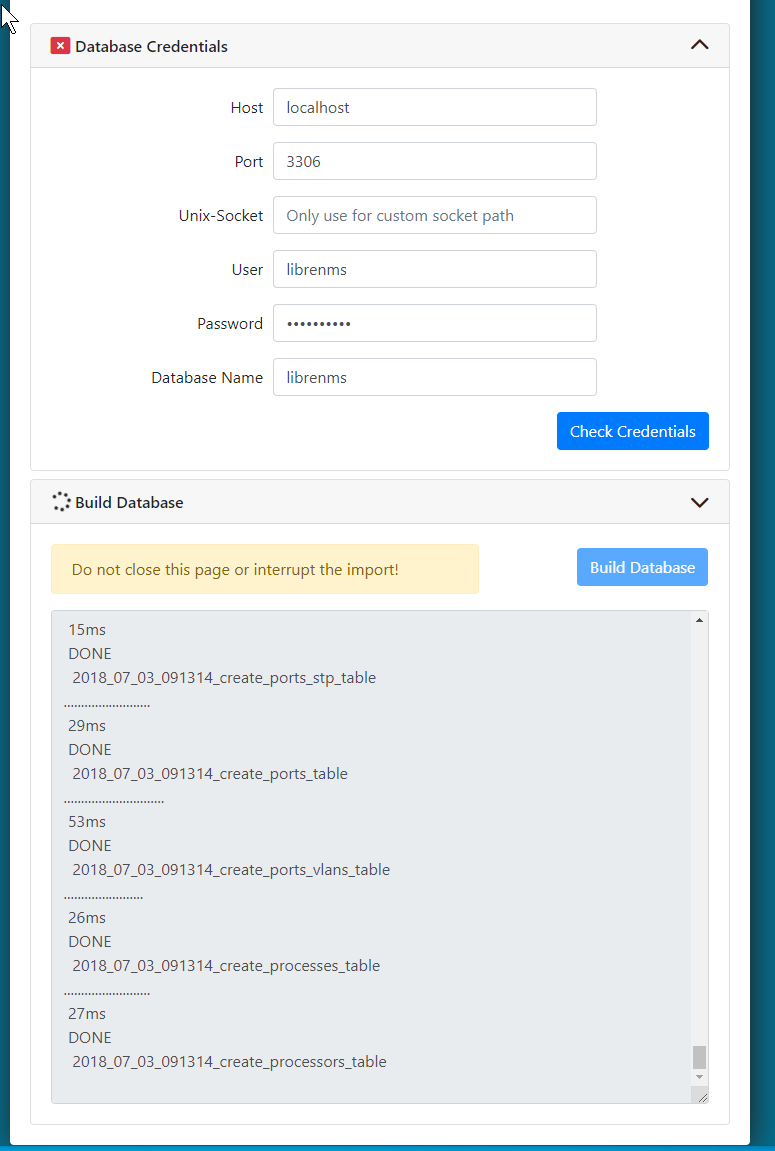Click the 'Do not close this page' warning

[265, 569]
